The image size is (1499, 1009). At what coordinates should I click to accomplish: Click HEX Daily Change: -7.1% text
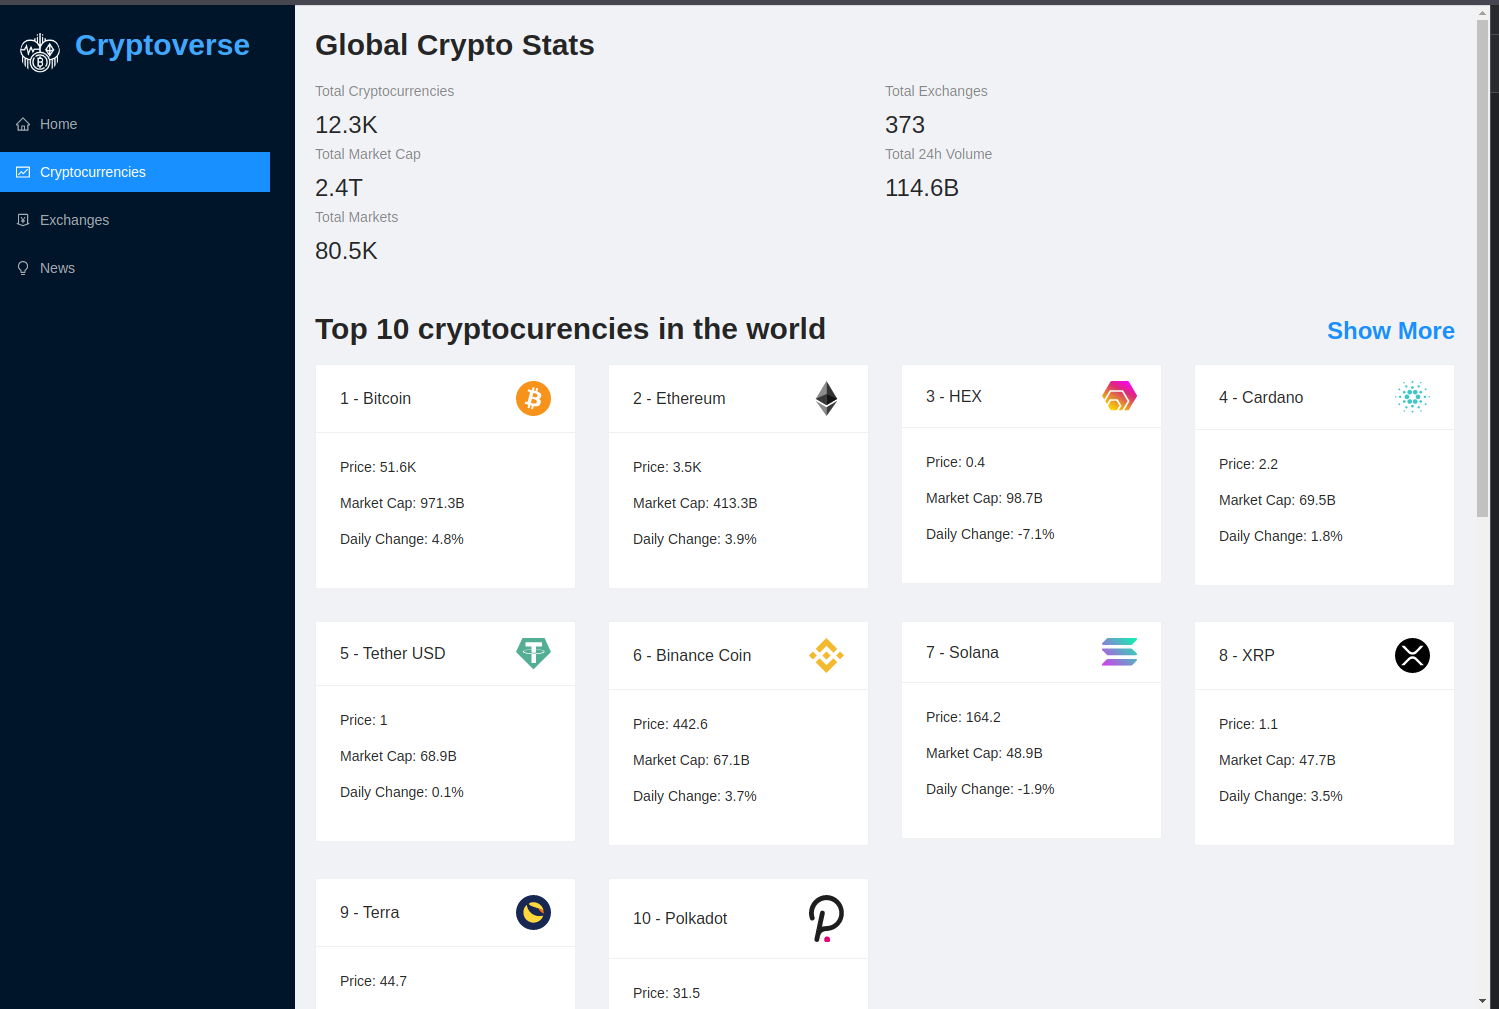tap(990, 534)
